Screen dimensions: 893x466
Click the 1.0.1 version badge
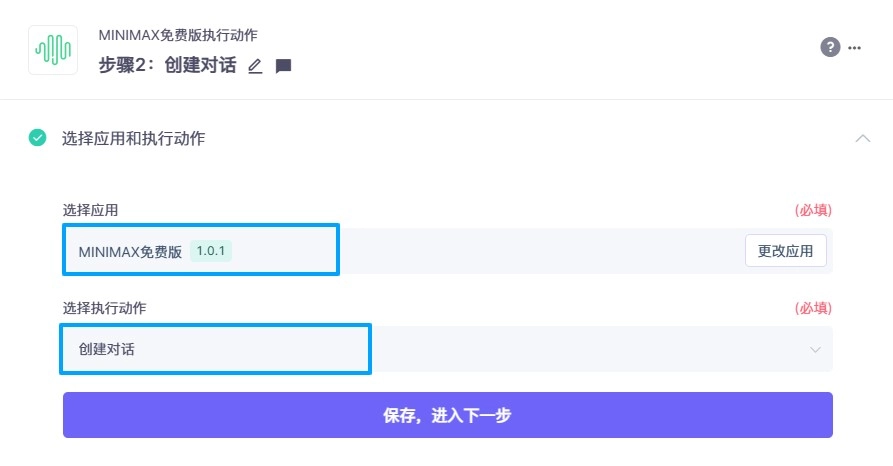(x=211, y=251)
